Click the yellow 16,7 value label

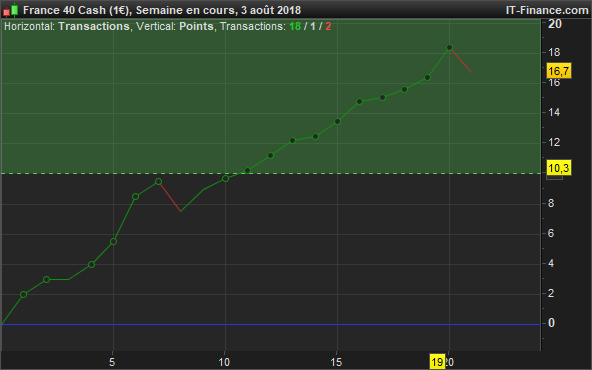[559, 71]
